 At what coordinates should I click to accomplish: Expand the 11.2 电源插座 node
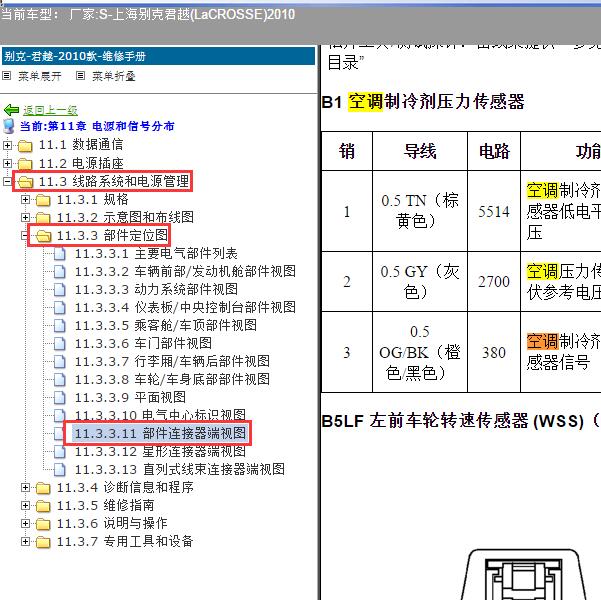point(7,163)
